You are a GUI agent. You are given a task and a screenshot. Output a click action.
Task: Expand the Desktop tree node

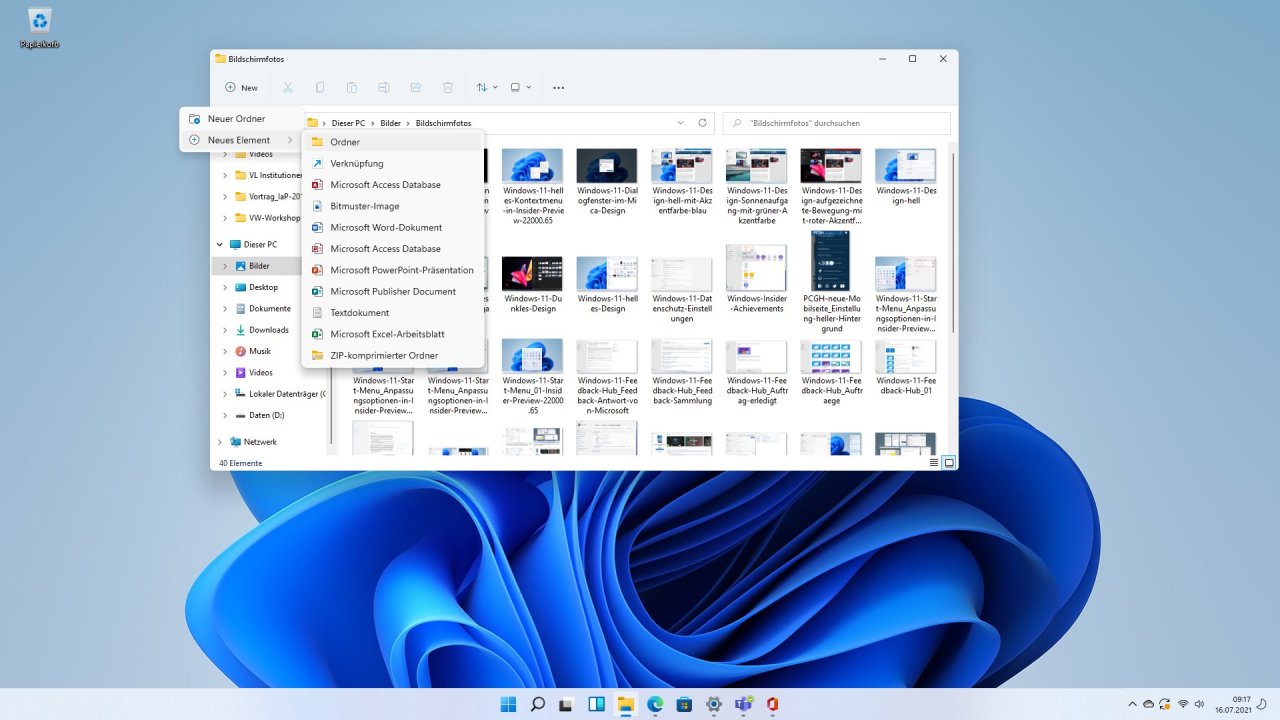click(x=225, y=287)
